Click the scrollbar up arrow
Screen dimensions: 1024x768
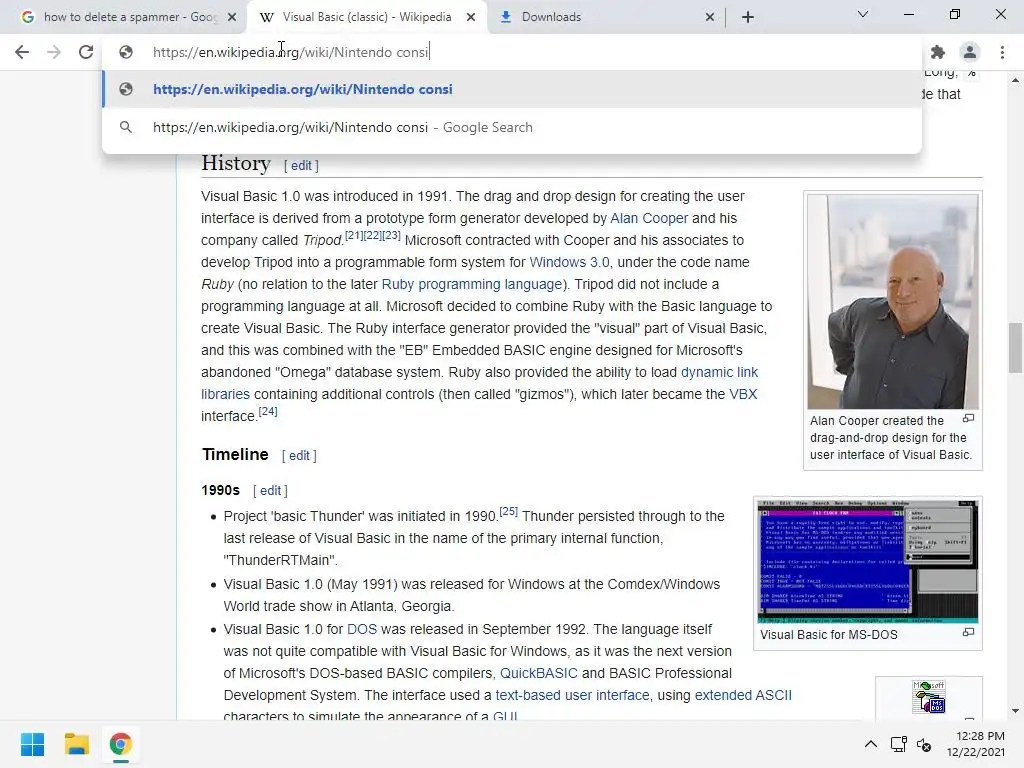coord(1015,80)
